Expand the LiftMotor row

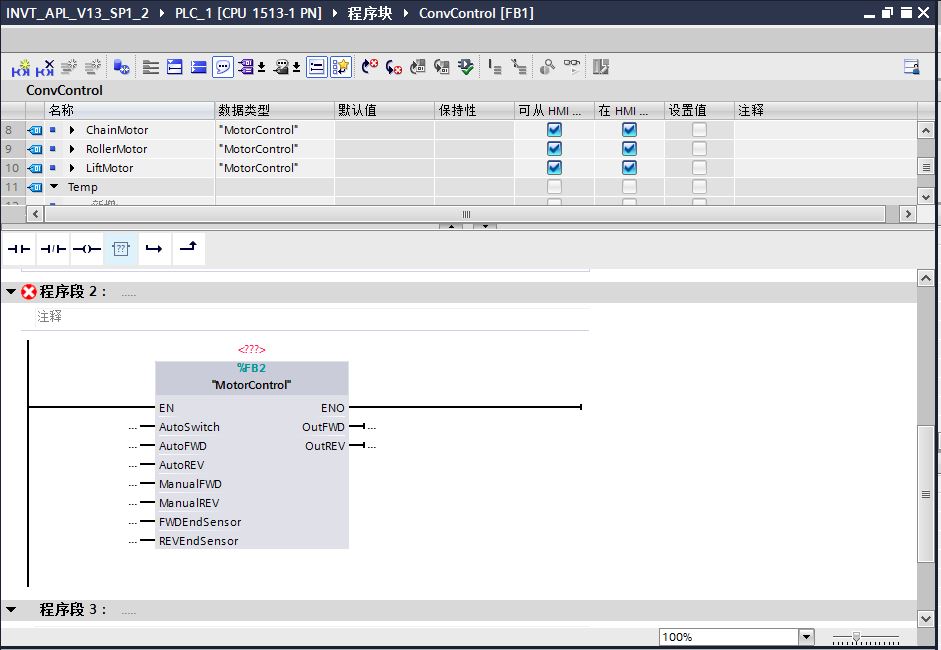click(72, 168)
